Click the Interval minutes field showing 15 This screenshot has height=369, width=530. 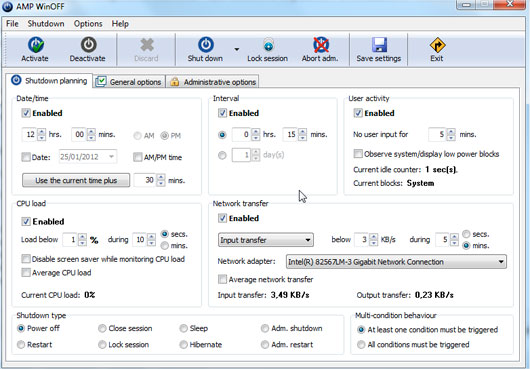point(291,134)
